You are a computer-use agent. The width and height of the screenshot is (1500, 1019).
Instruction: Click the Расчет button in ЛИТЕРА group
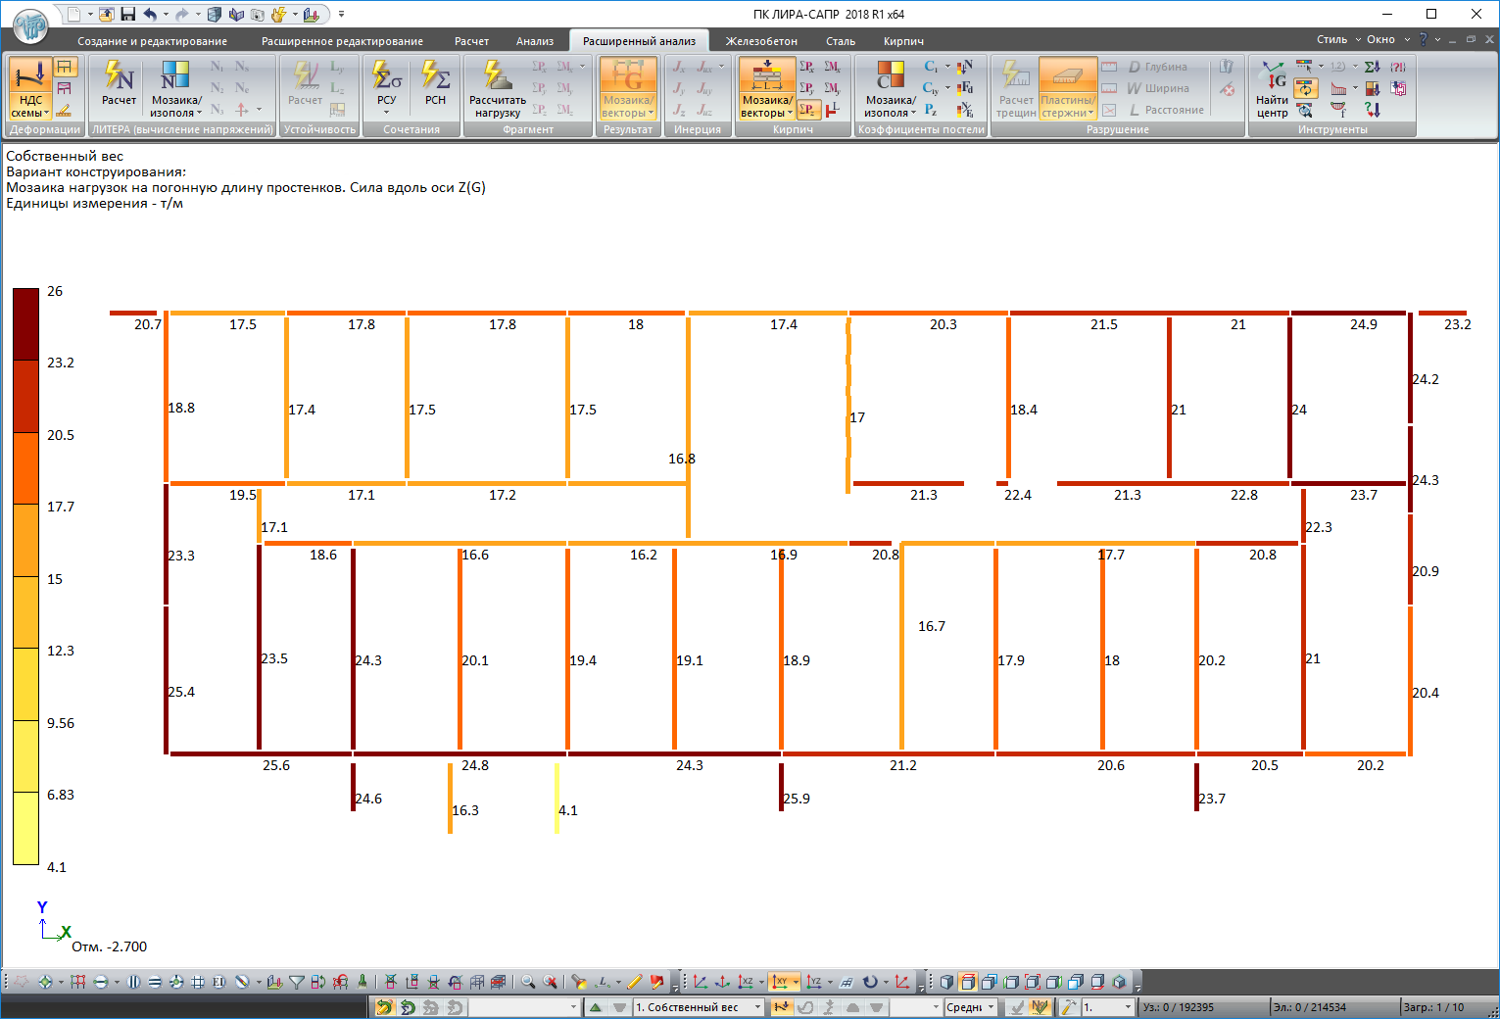click(119, 84)
